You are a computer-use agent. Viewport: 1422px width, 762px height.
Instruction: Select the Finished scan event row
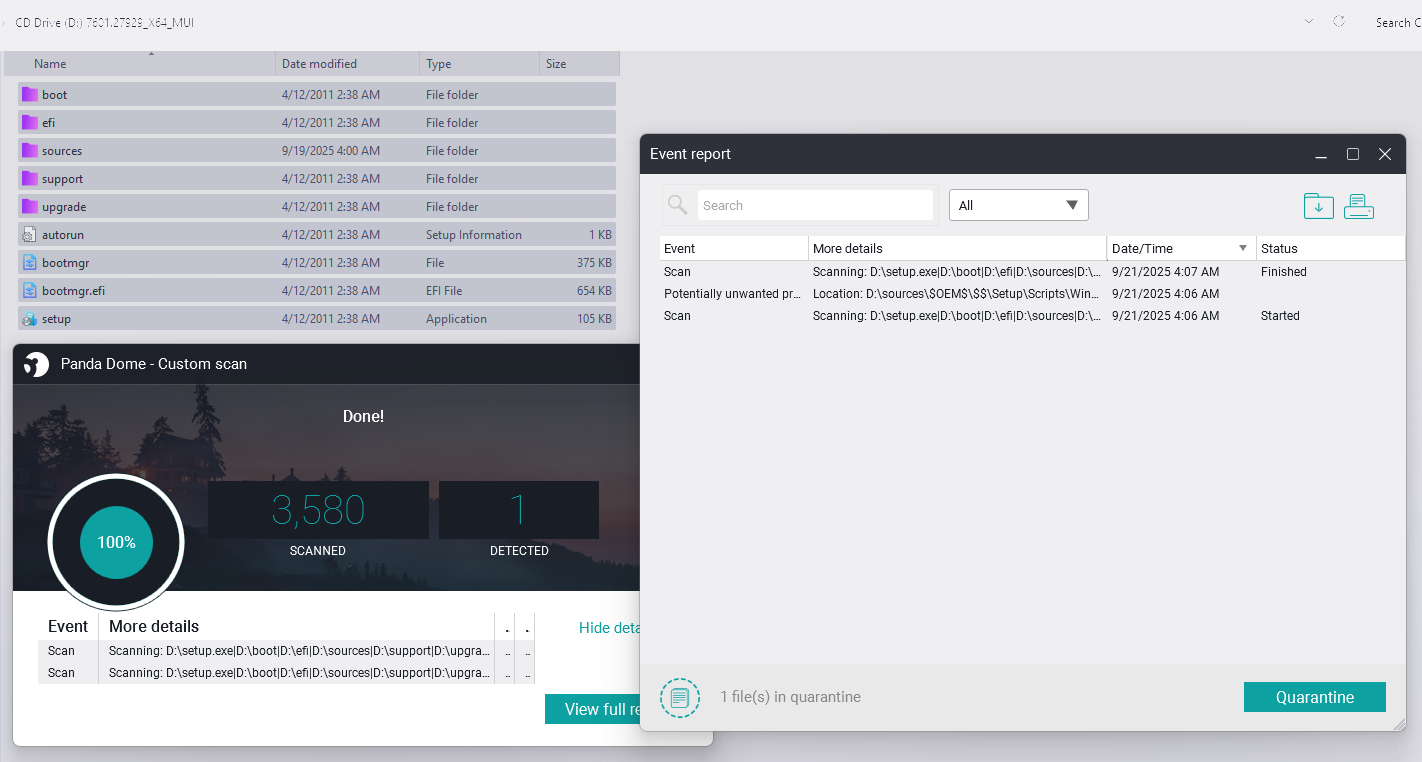(1032, 272)
